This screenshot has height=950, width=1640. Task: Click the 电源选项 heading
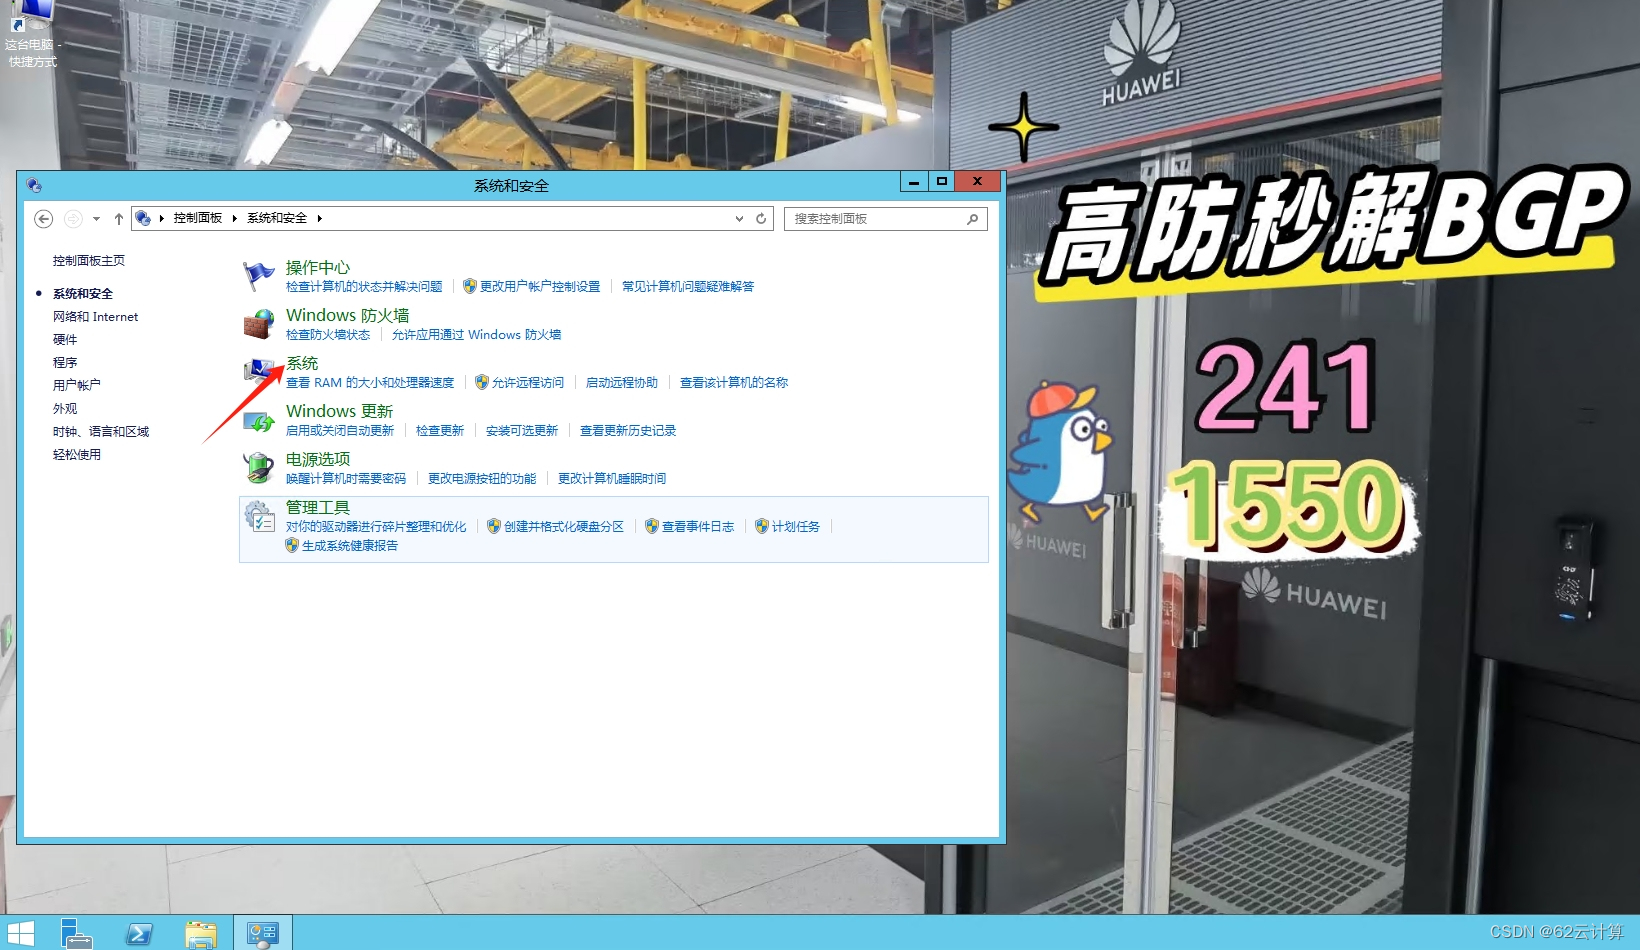318,459
